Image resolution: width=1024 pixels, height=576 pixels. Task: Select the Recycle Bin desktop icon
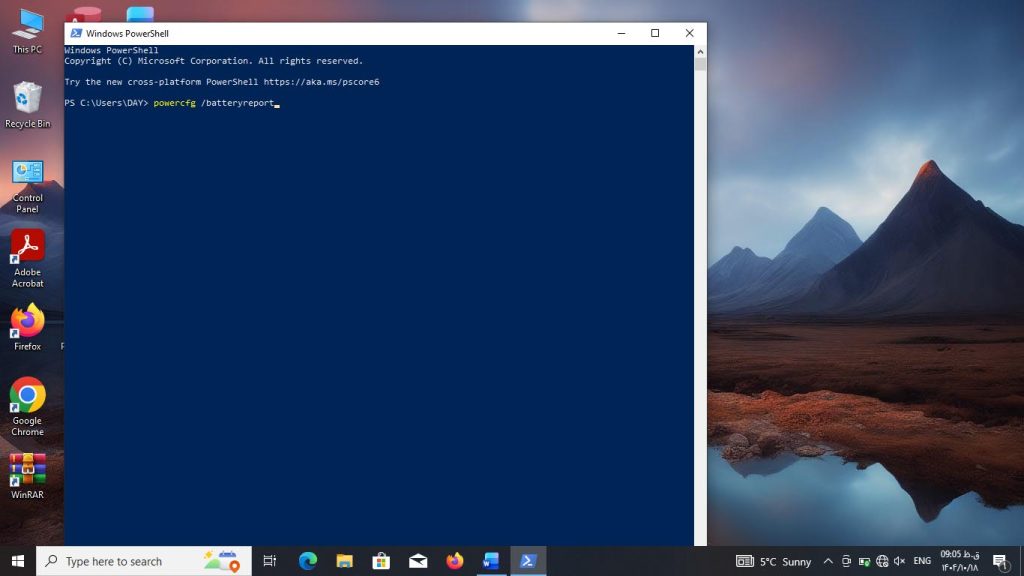click(x=27, y=104)
